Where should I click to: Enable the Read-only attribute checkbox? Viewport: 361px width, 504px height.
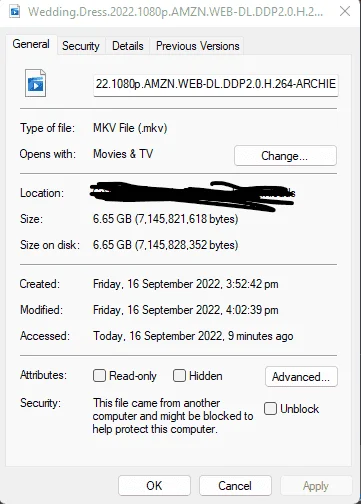[x=99, y=376]
